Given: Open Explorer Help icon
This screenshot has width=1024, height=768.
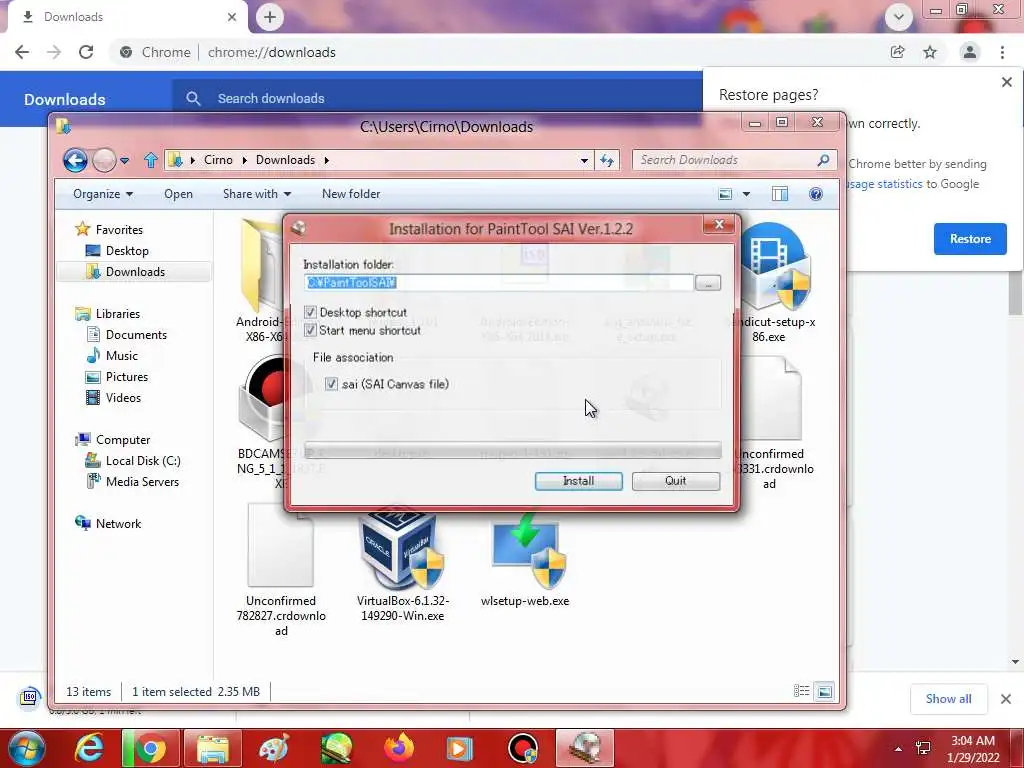Looking at the screenshot, I should [816, 194].
